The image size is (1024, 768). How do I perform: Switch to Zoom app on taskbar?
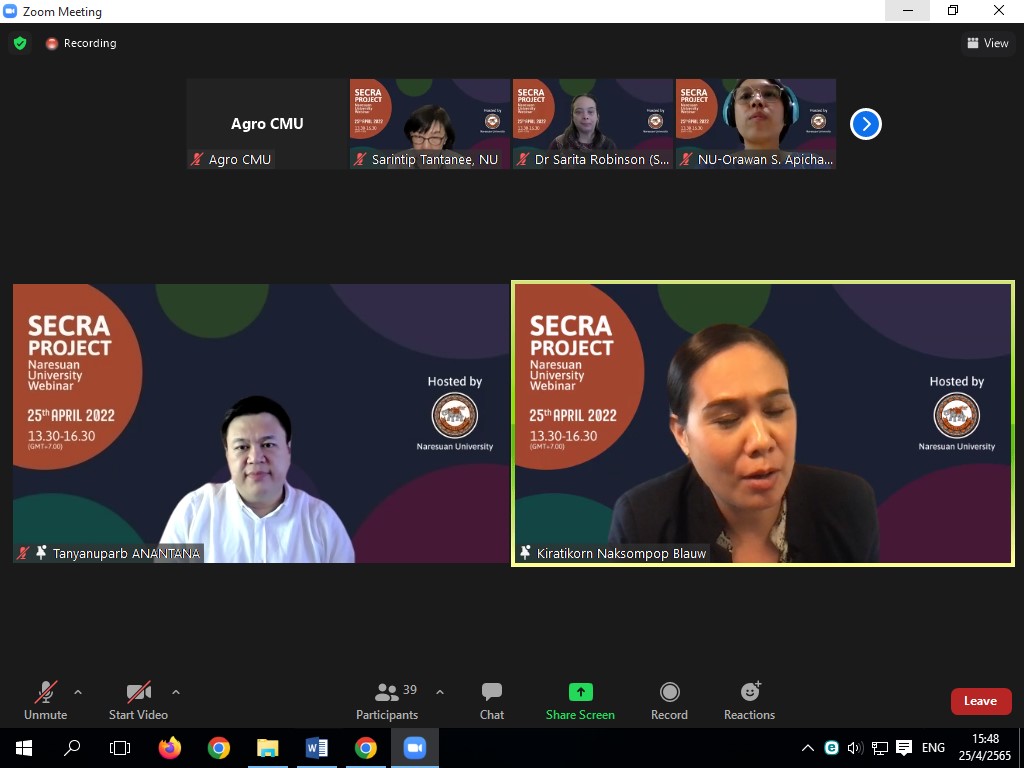415,748
